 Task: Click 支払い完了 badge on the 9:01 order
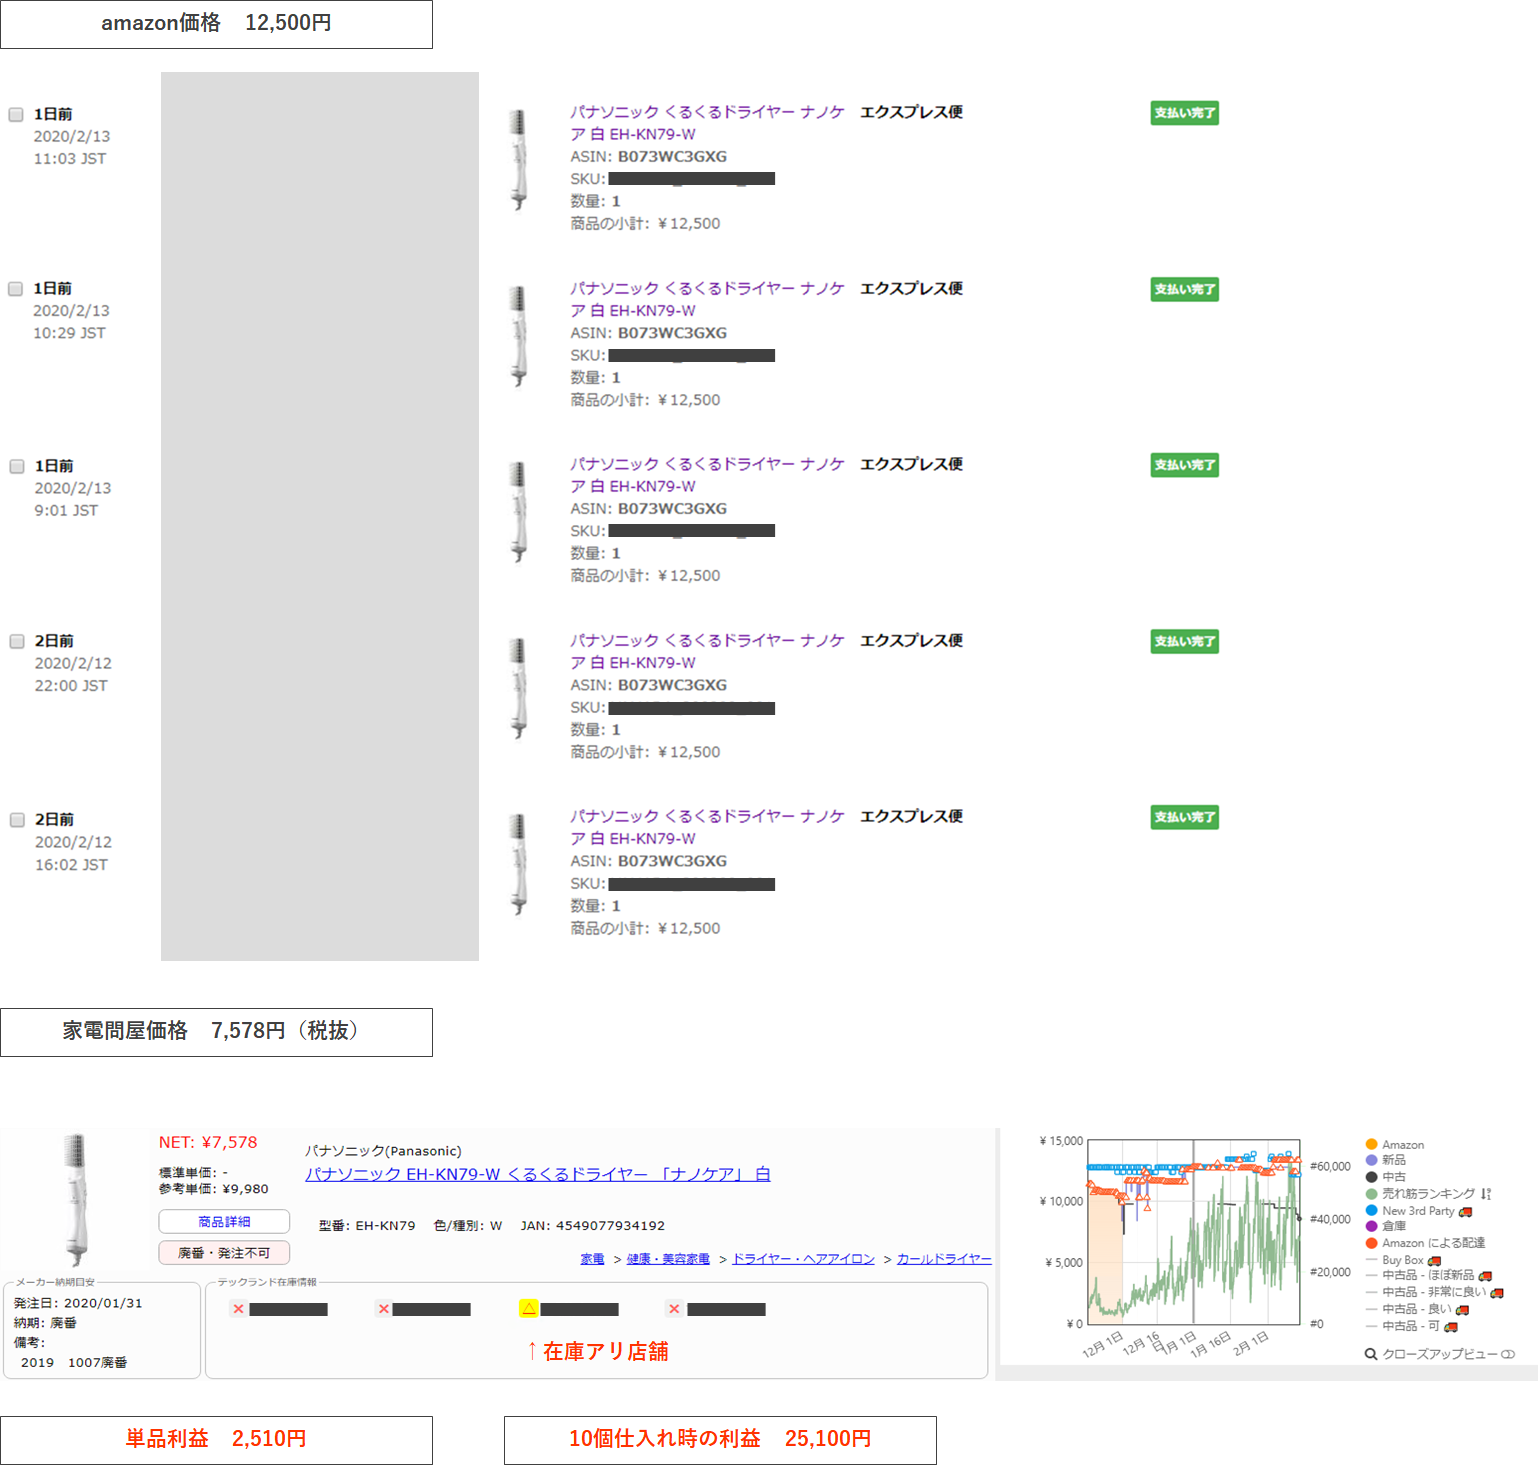[1185, 465]
